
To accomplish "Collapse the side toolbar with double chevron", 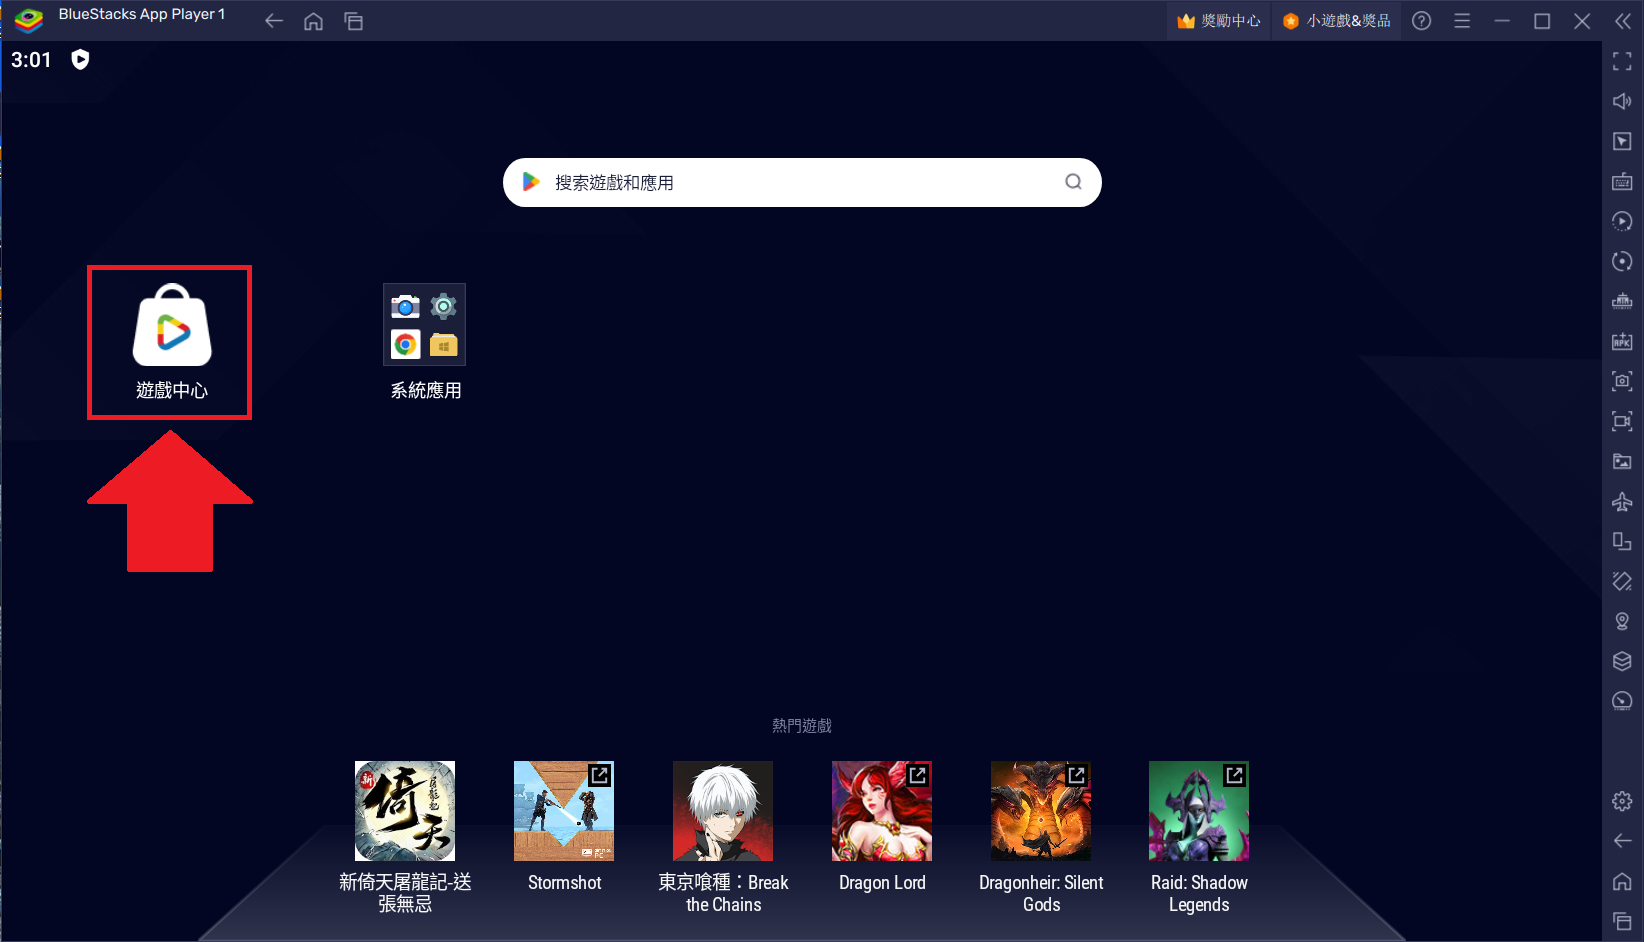I will [1622, 21].
